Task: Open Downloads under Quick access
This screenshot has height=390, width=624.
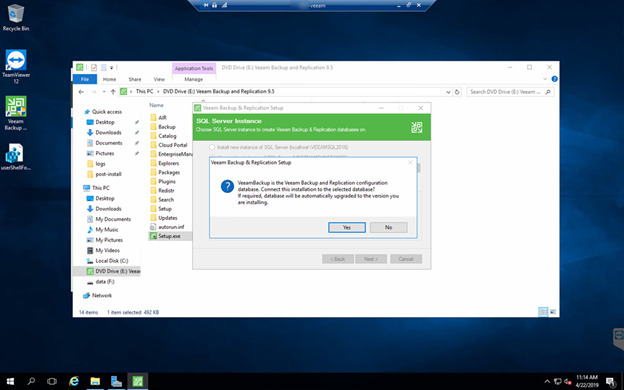Action: click(x=108, y=133)
